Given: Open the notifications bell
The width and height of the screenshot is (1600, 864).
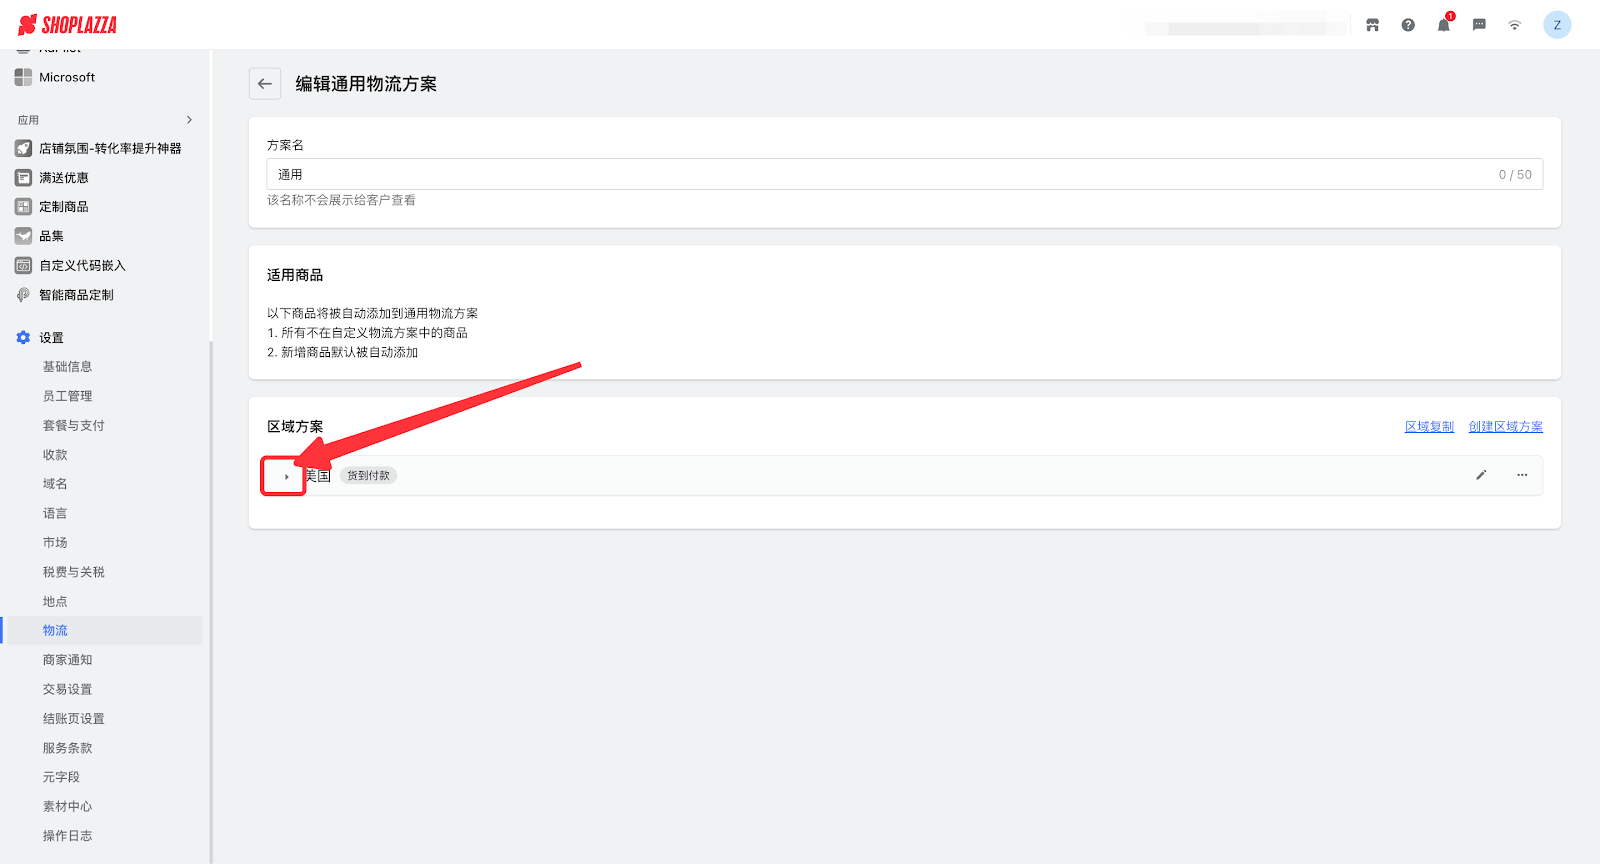Looking at the screenshot, I should (x=1443, y=25).
